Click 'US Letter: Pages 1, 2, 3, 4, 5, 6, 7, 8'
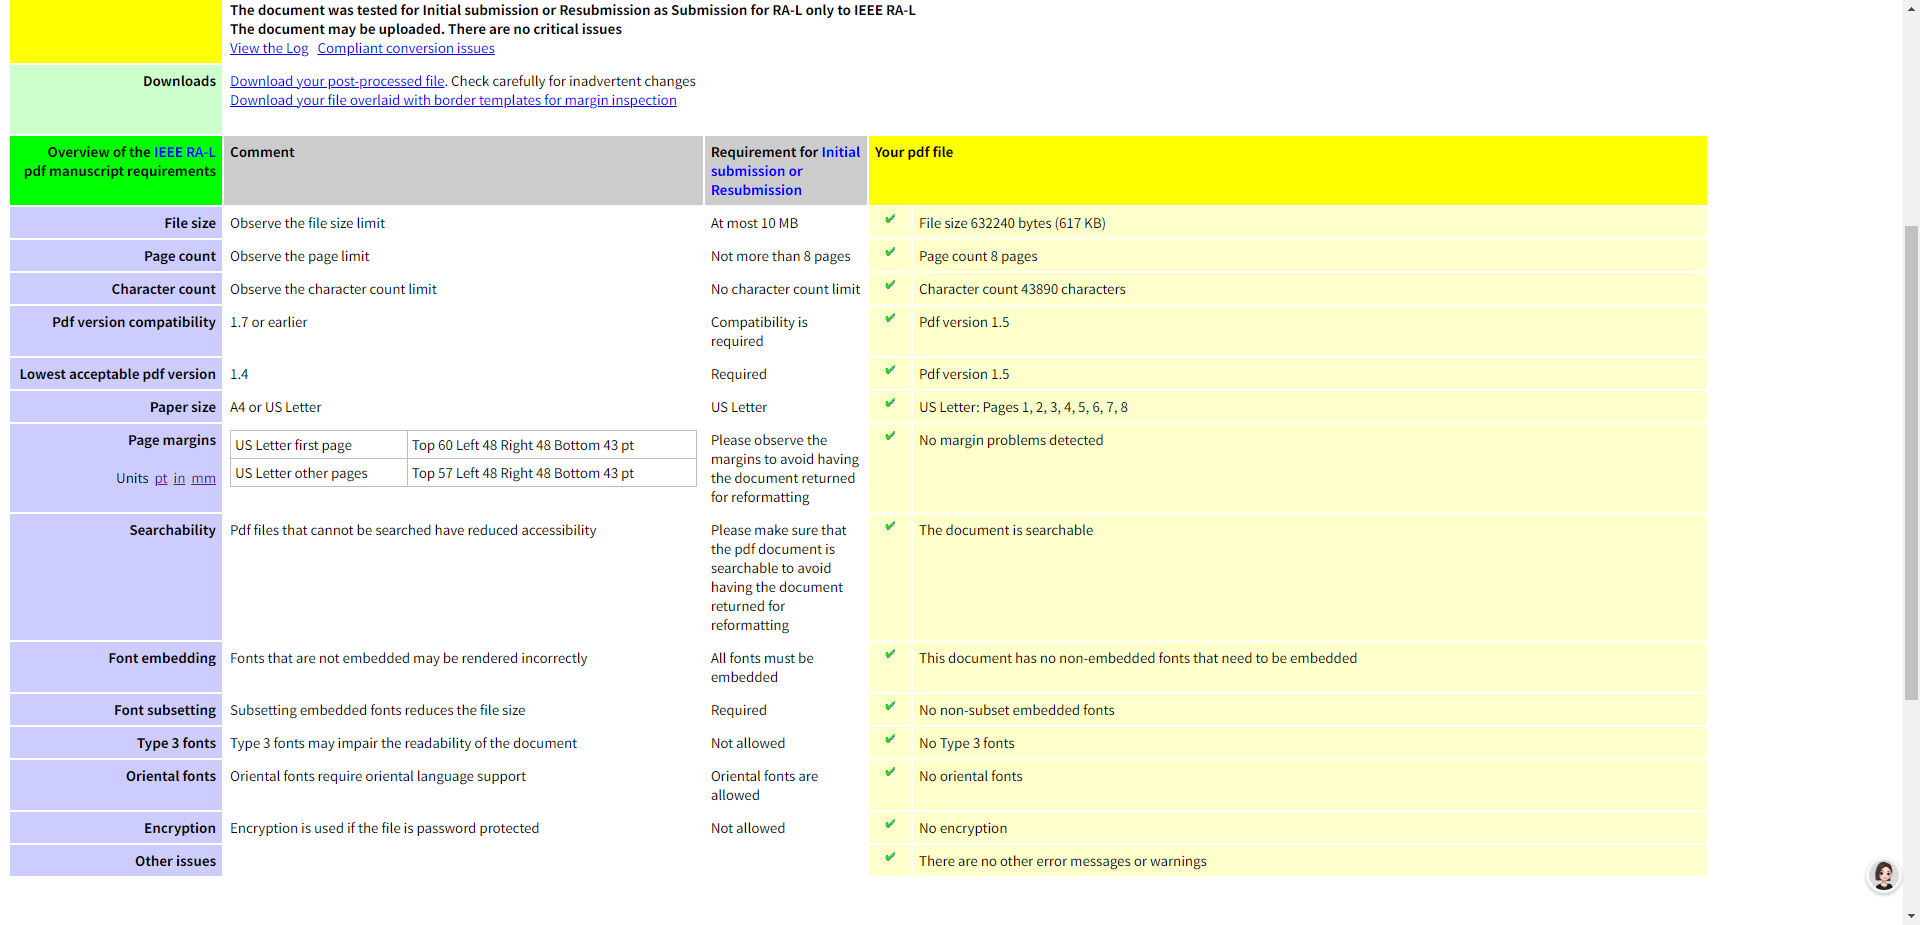 point(1023,407)
